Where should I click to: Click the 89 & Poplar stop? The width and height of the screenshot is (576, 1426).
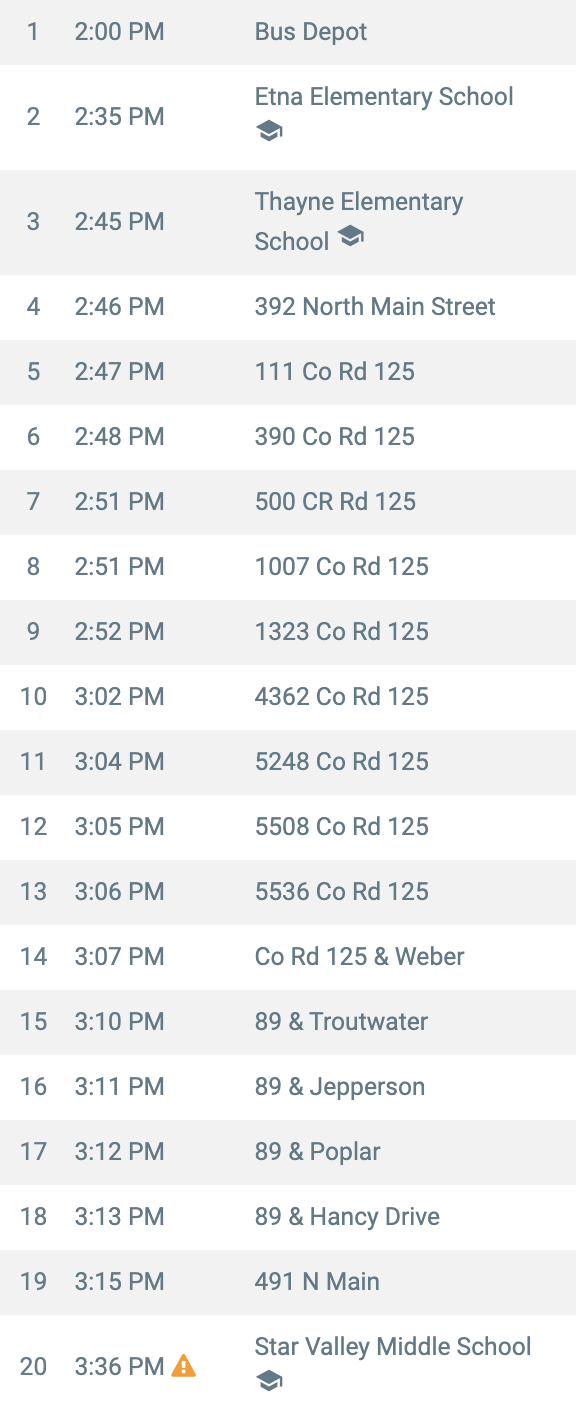[x=288, y=1152]
